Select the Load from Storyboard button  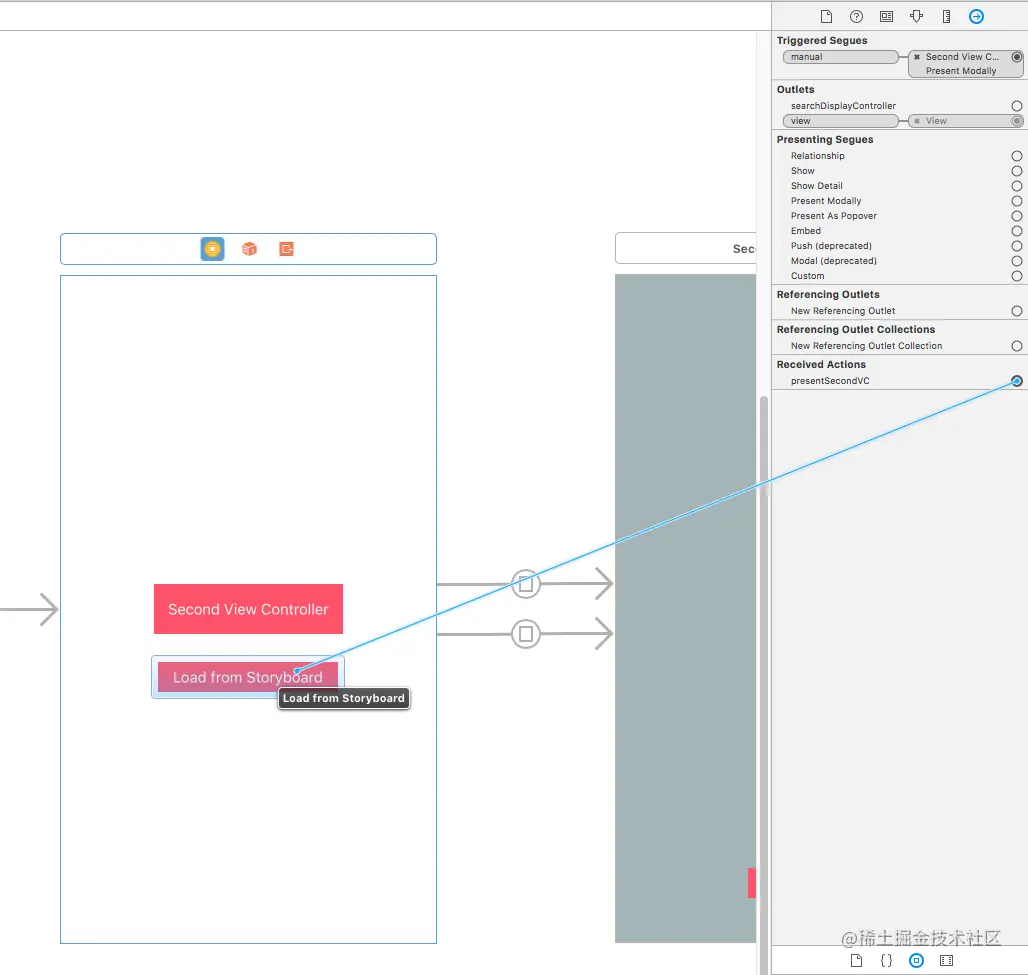(x=248, y=677)
